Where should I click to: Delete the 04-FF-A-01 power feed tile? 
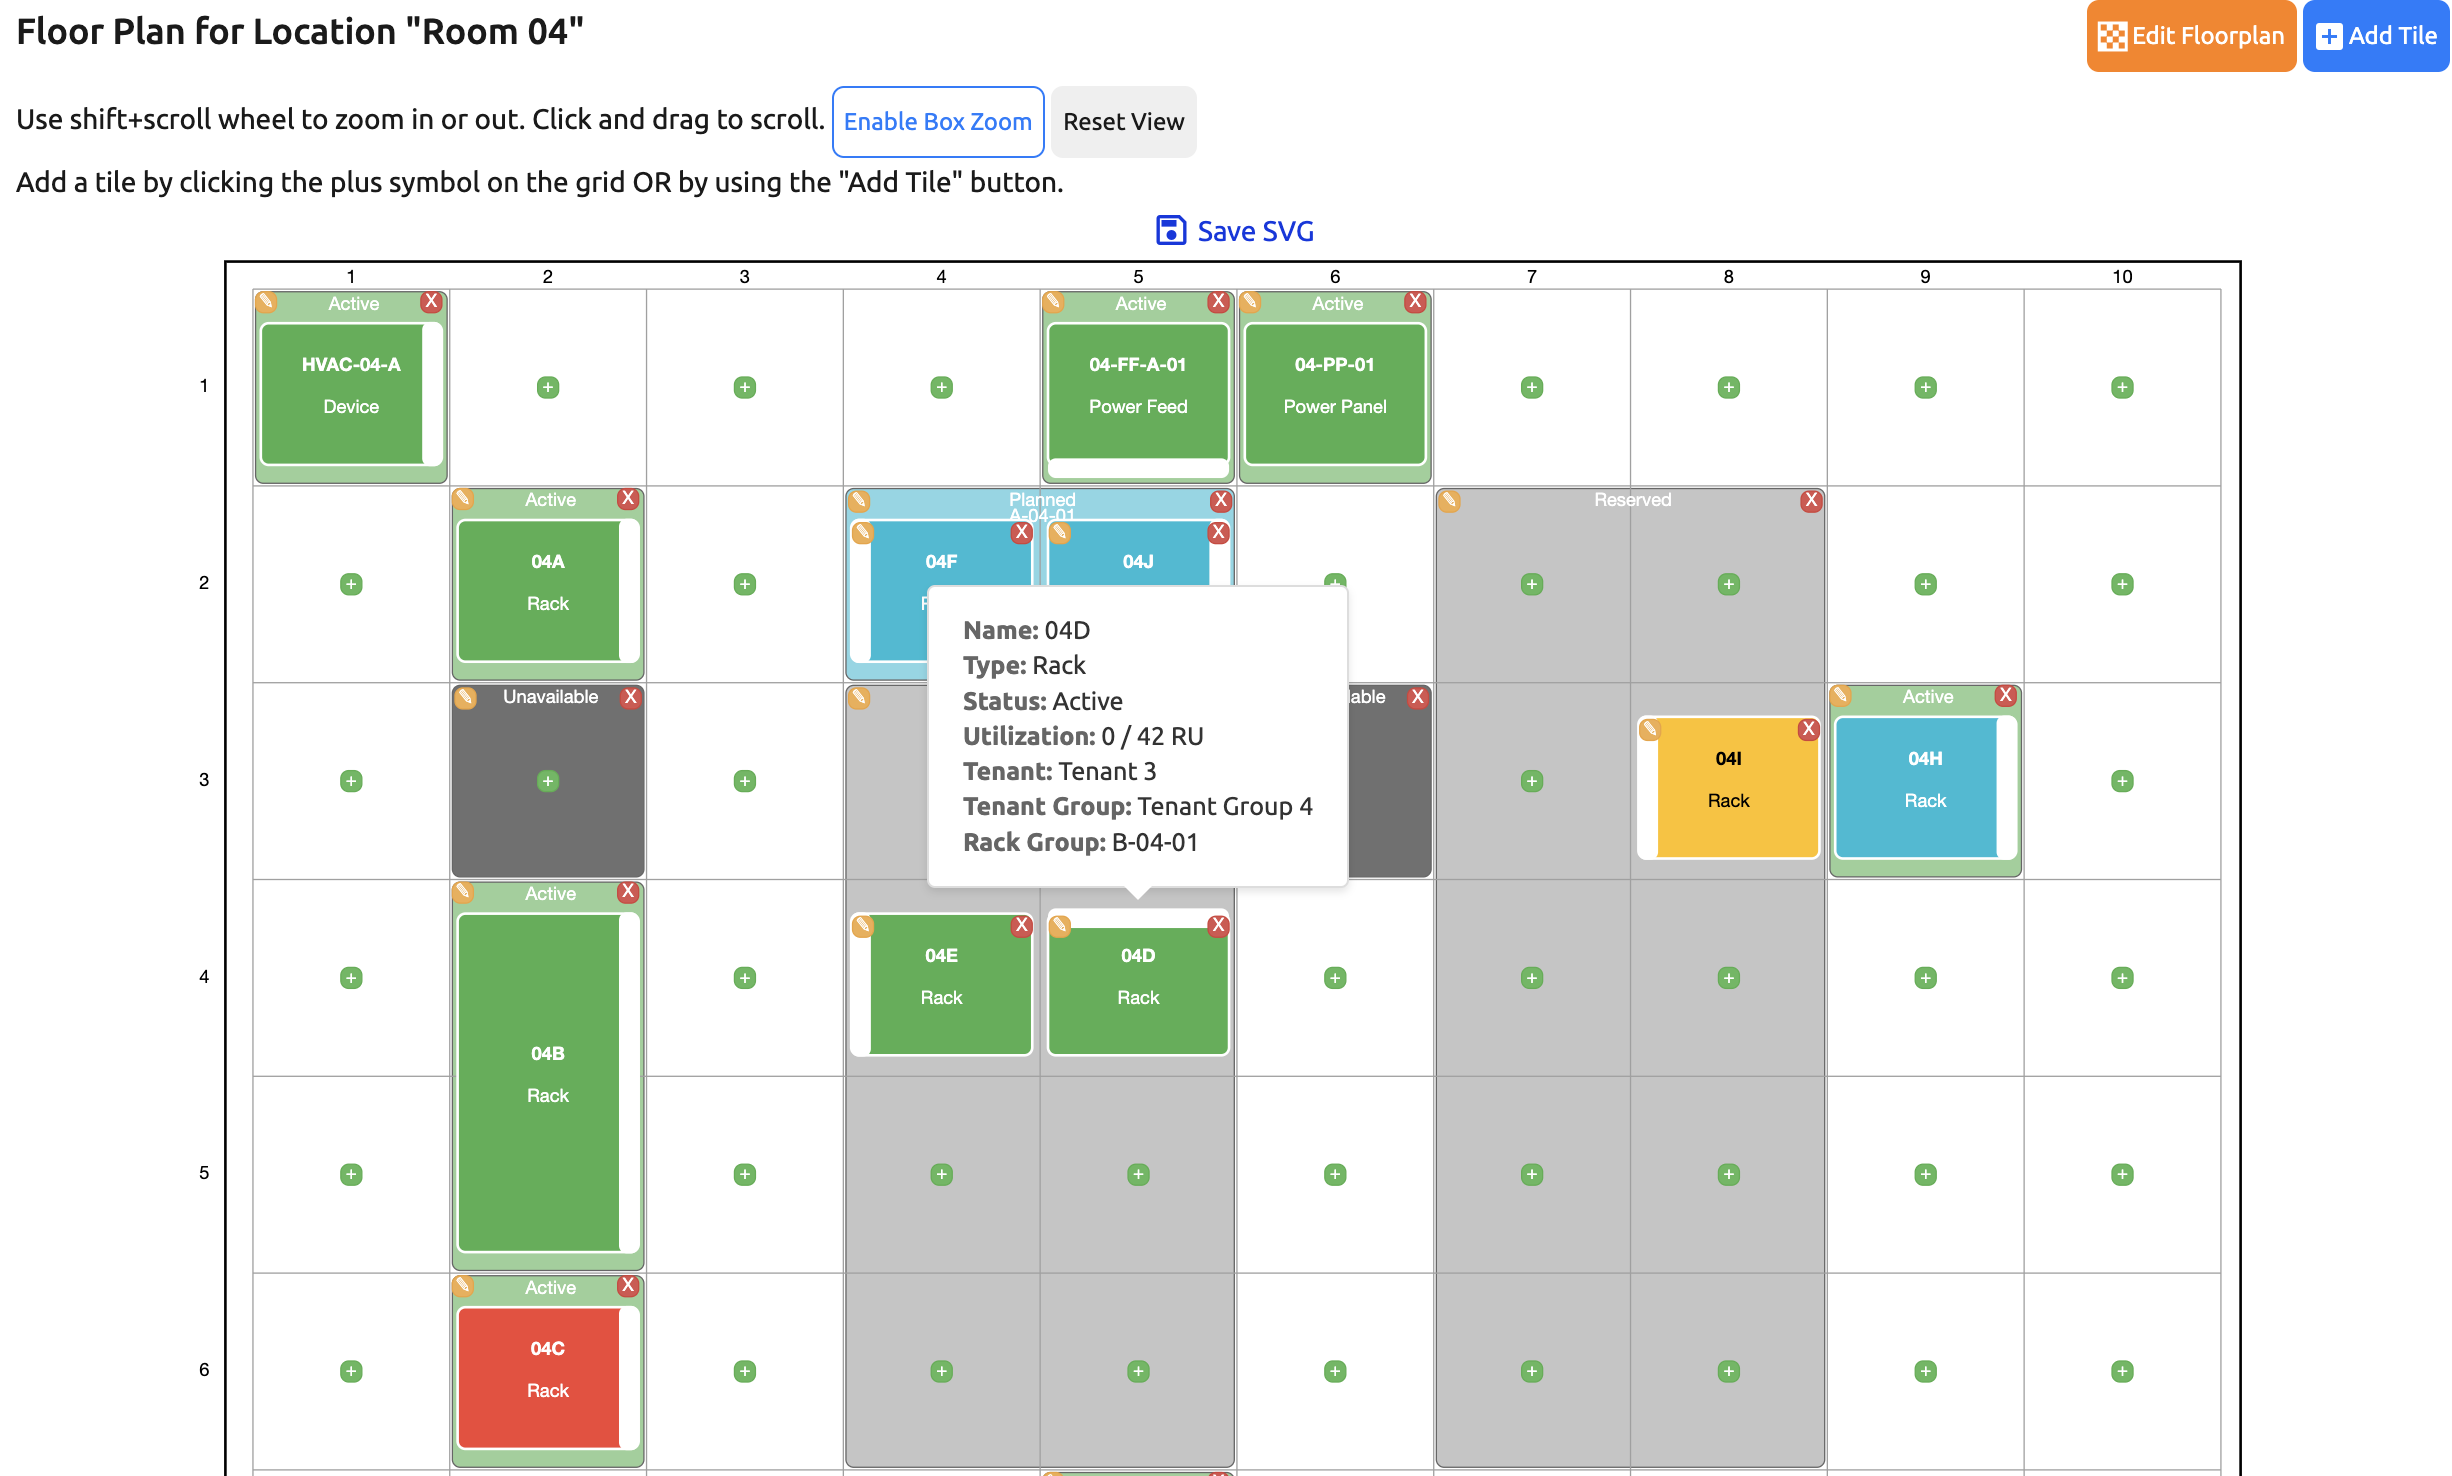coord(1218,302)
